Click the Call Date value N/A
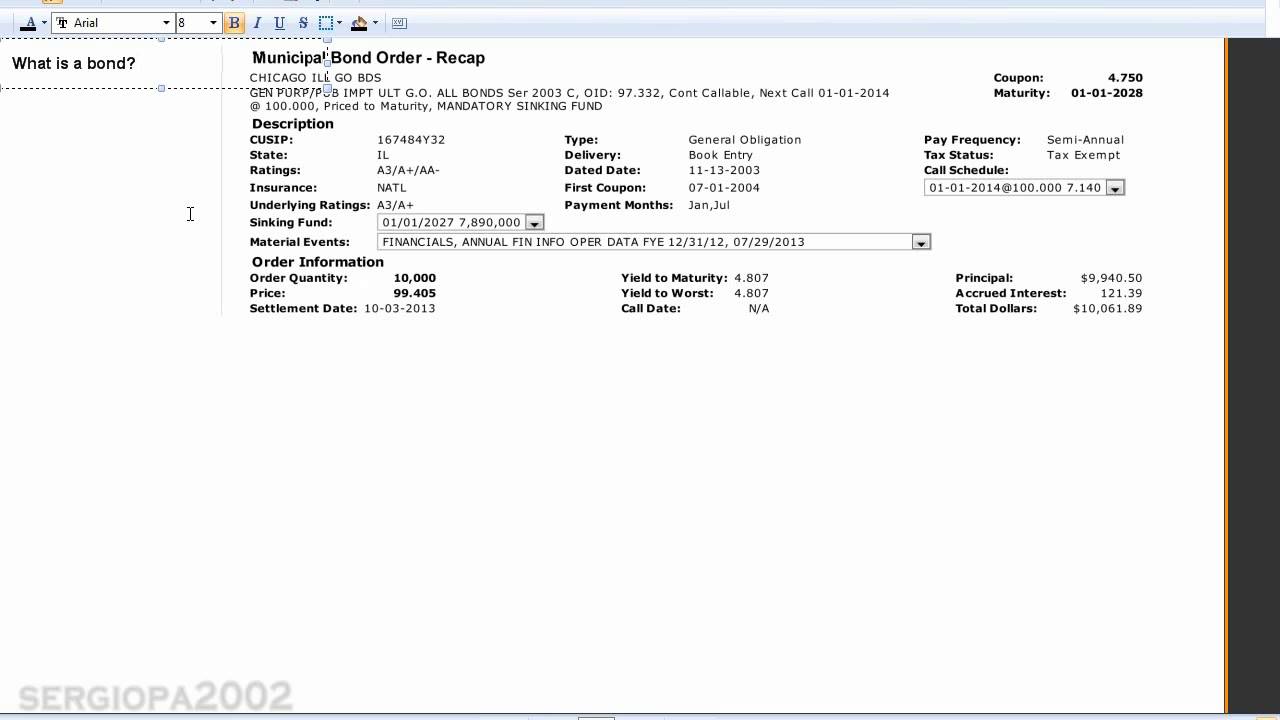 coord(759,308)
